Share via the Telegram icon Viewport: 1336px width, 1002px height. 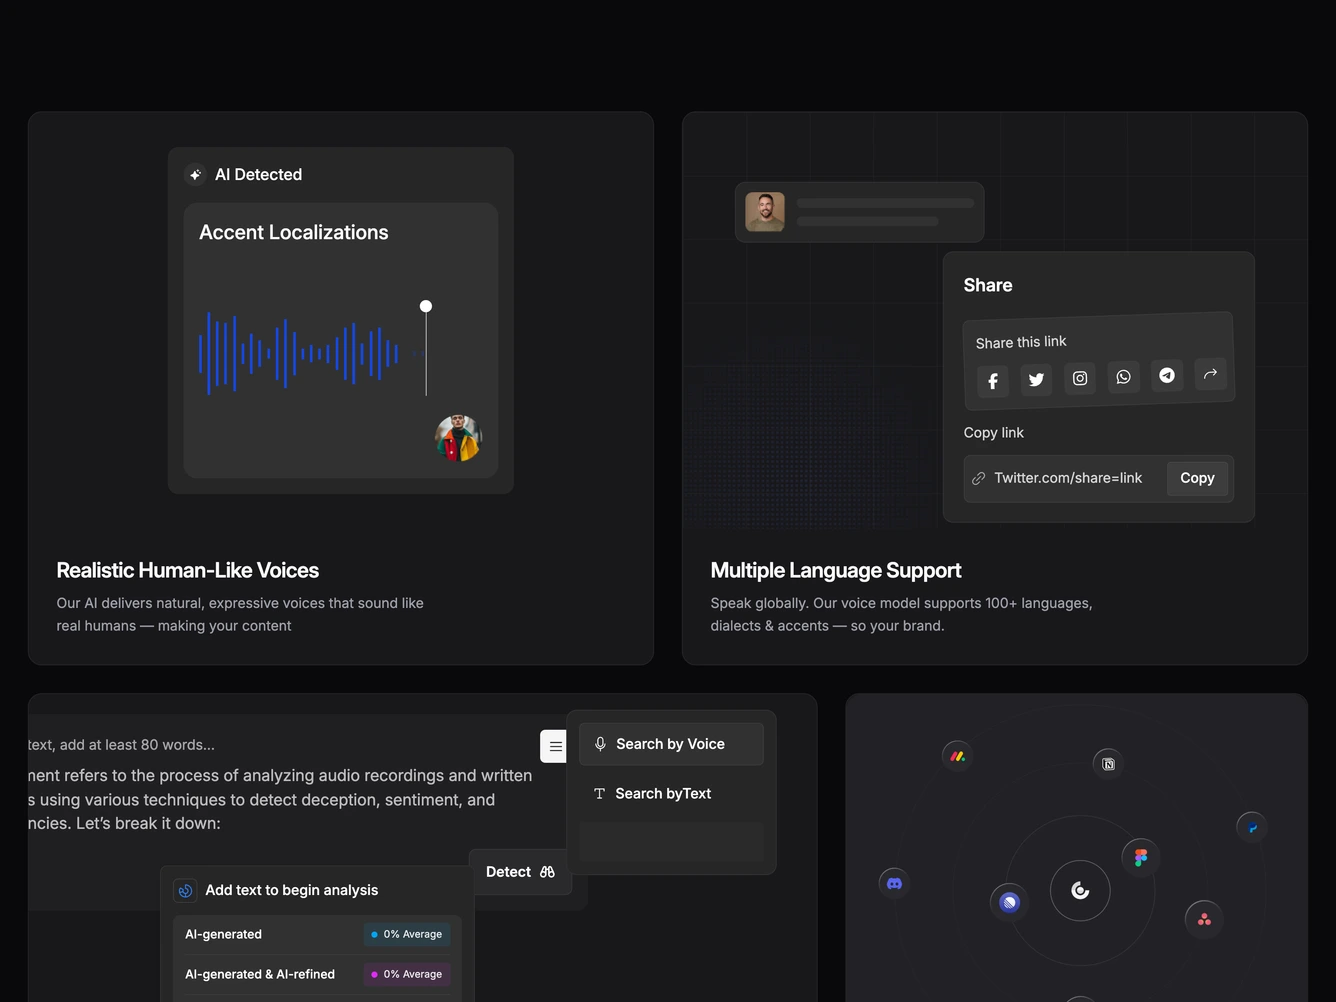pos(1167,375)
